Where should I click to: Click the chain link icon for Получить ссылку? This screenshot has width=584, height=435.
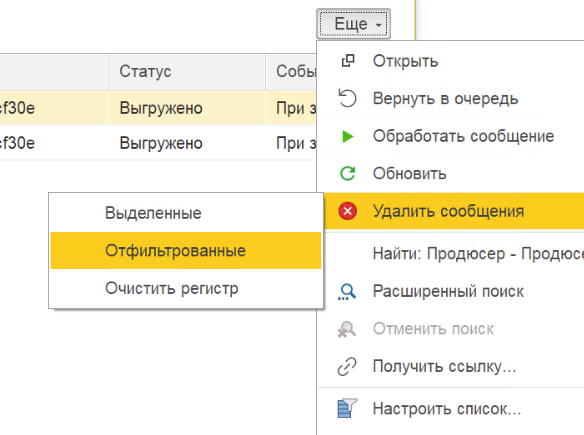pyautogui.click(x=347, y=366)
